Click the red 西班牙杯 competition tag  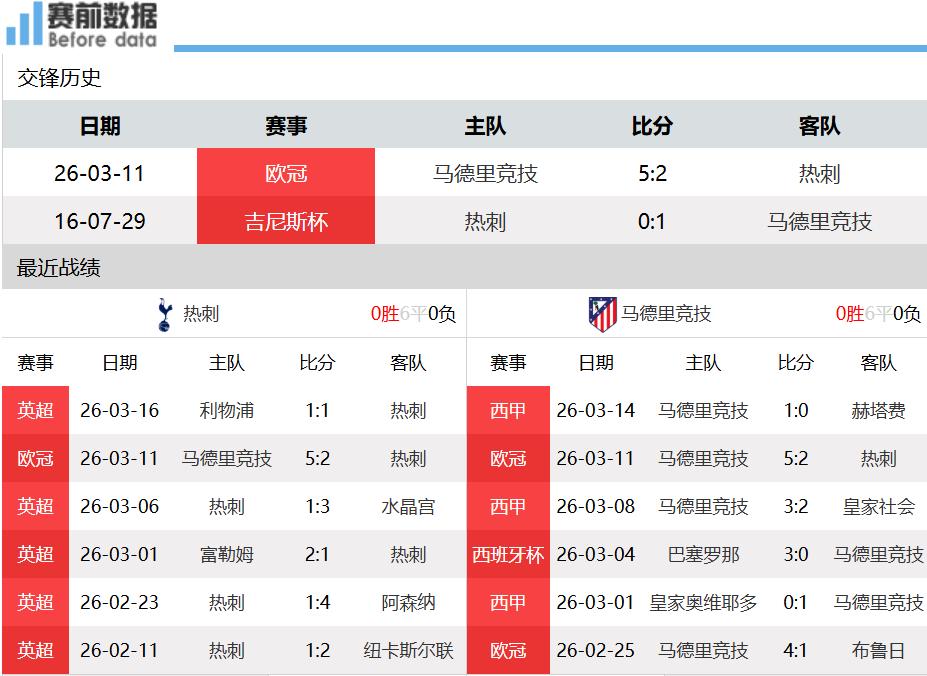tap(508, 554)
